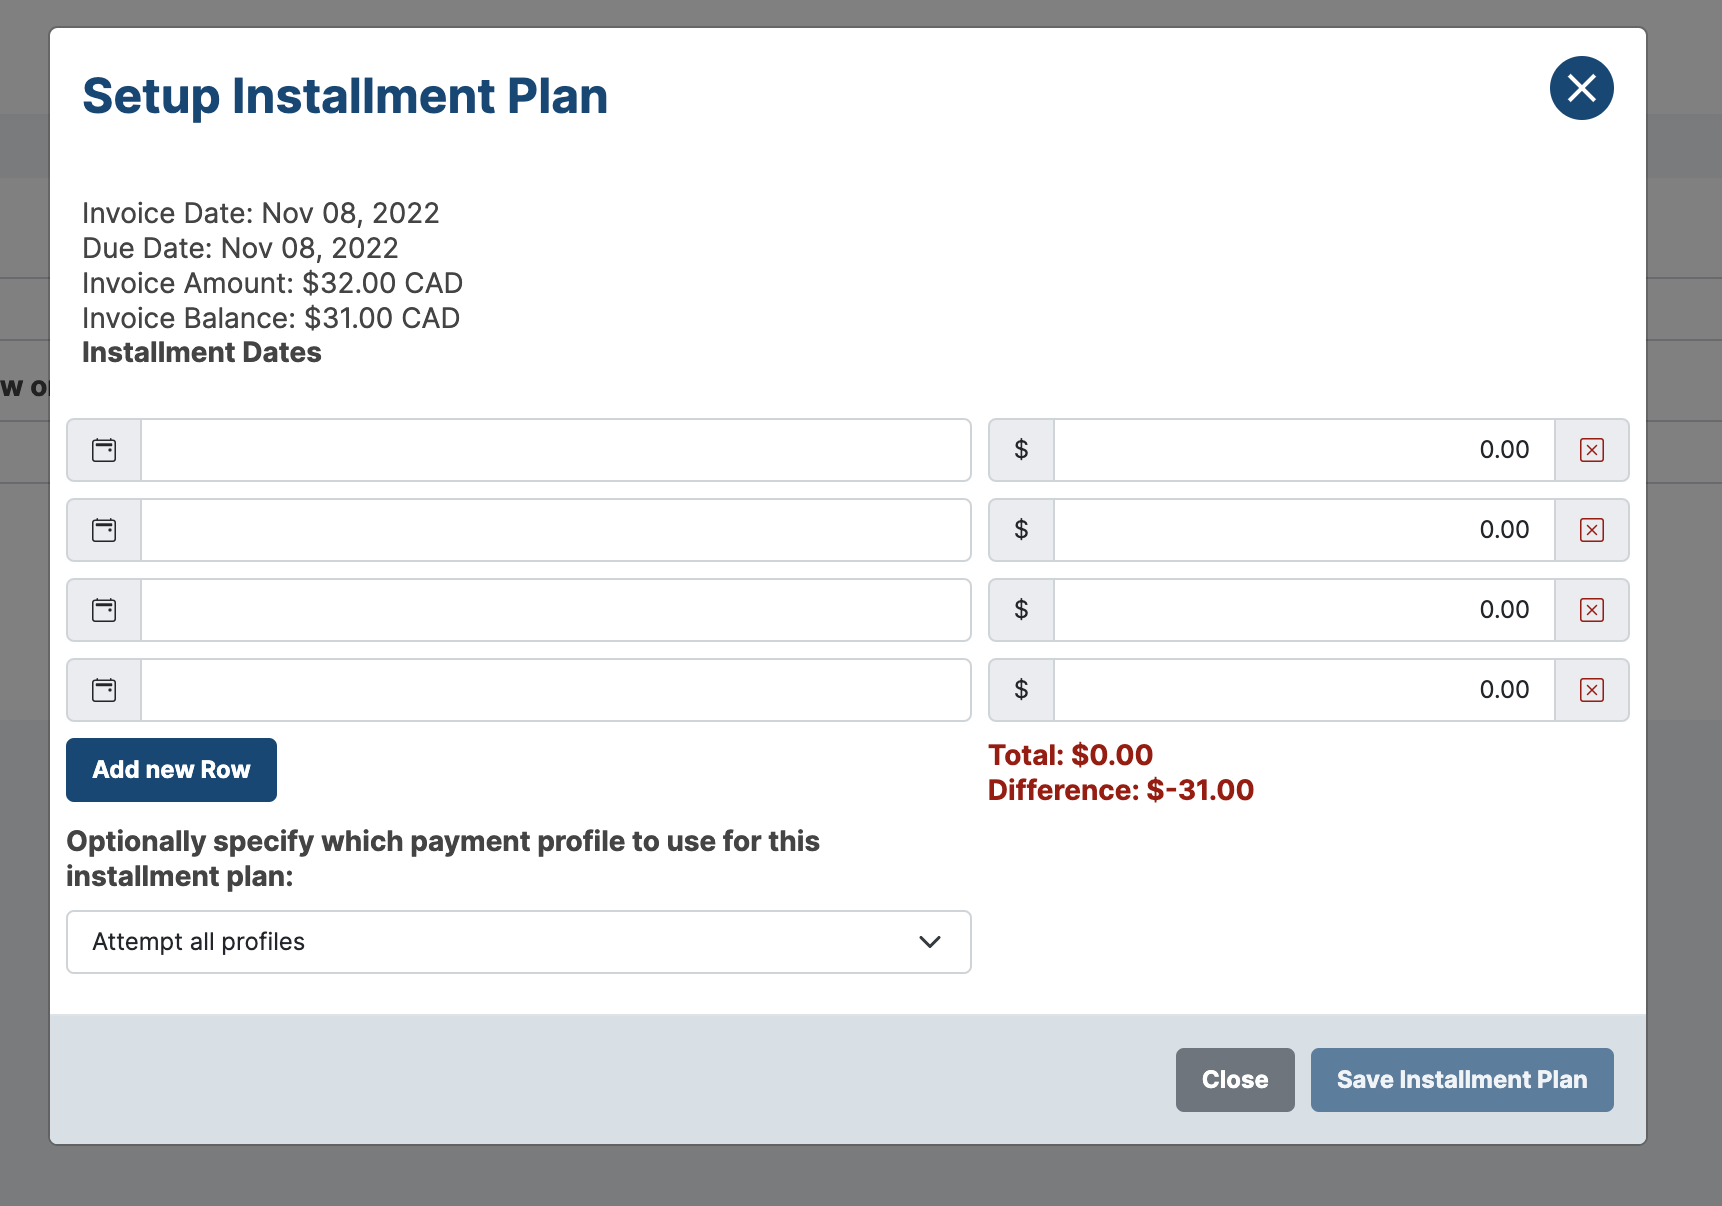Click the third installment date field
This screenshot has width=1722, height=1206.
(x=555, y=610)
